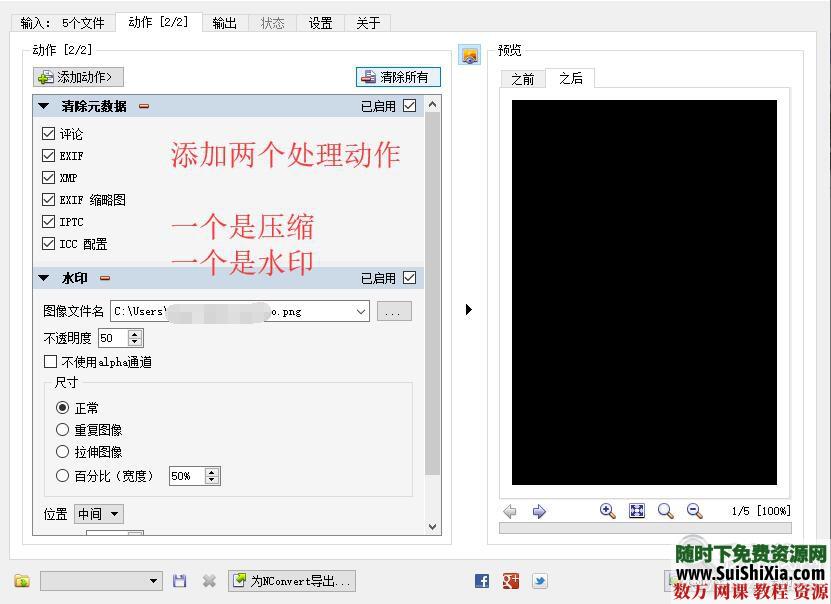The image size is (831, 604).
Task: Select the 百分比(宽度) size option
Action: pyautogui.click(x=63, y=475)
